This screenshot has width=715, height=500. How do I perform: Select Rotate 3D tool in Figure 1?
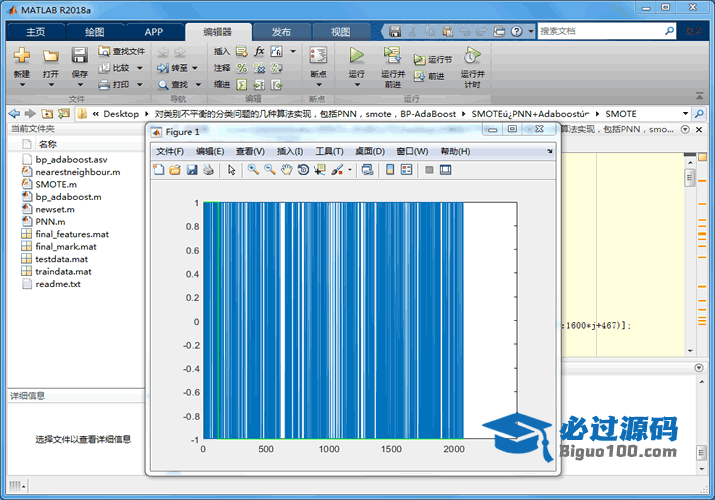point(303,170)
